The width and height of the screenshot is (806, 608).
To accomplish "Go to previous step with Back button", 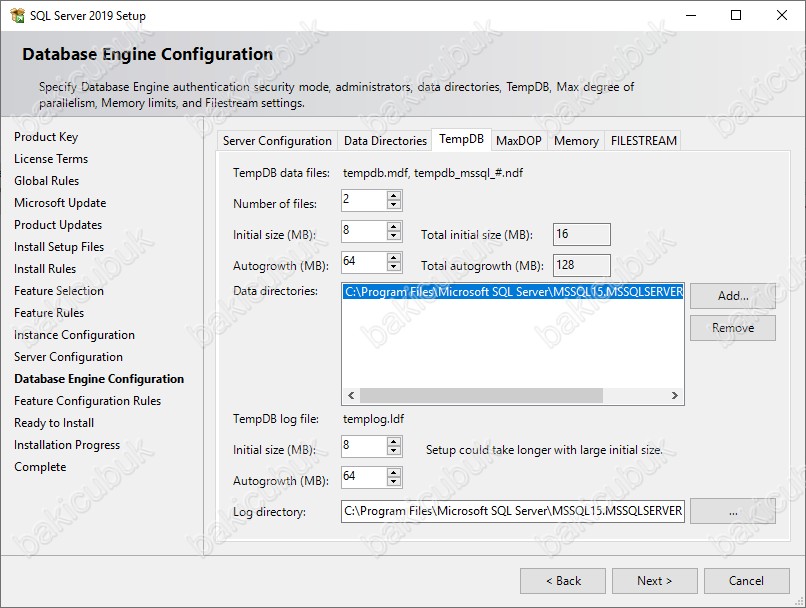I will [x=563, y=581].
